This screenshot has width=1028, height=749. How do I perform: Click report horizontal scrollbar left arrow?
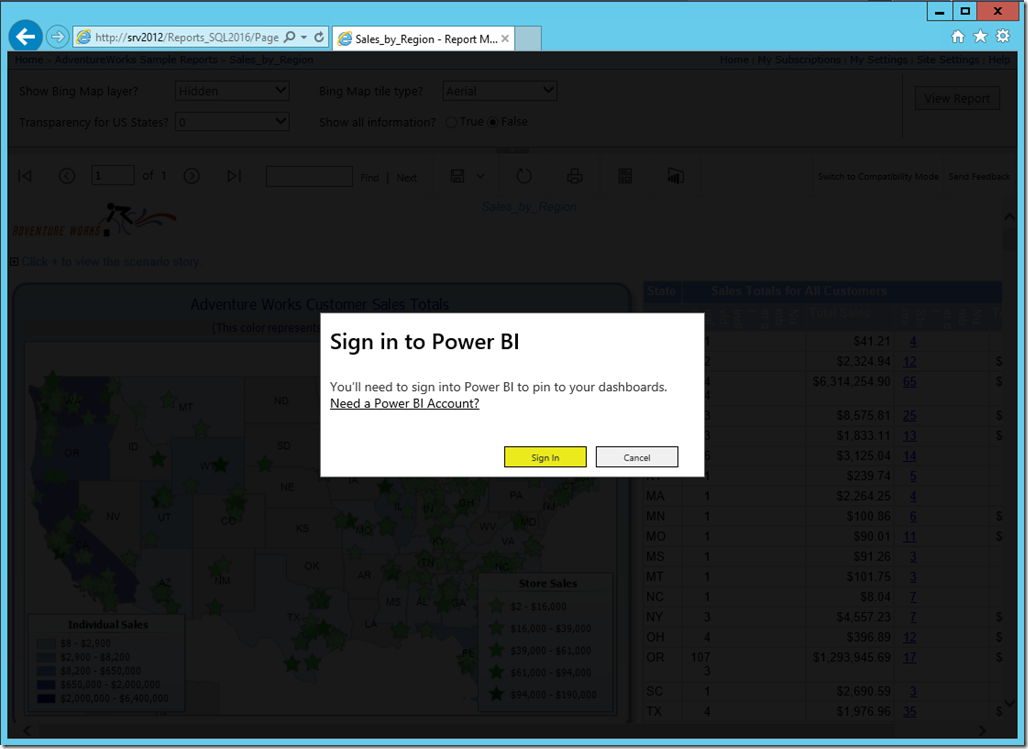coord(27,731)
